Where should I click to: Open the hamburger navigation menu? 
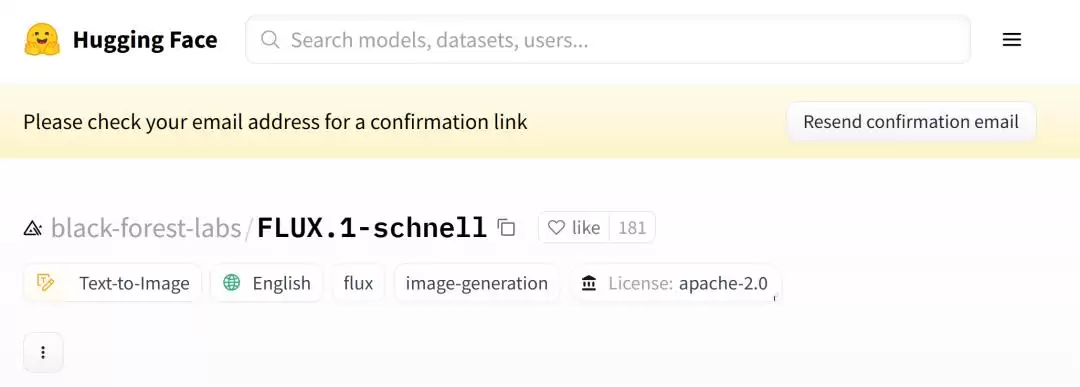(x=1011, y=40)
